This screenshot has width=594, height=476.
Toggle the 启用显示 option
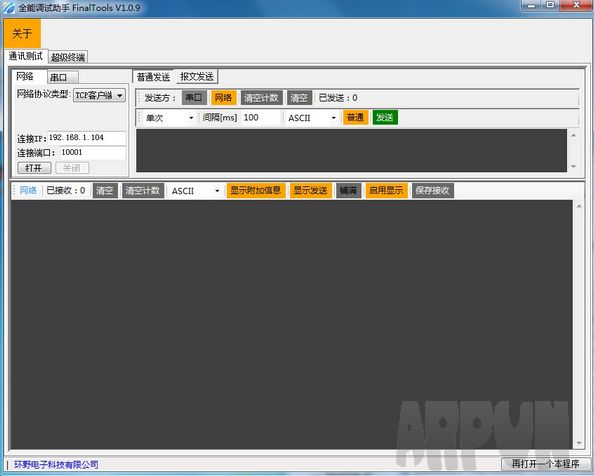click(386, 190)
